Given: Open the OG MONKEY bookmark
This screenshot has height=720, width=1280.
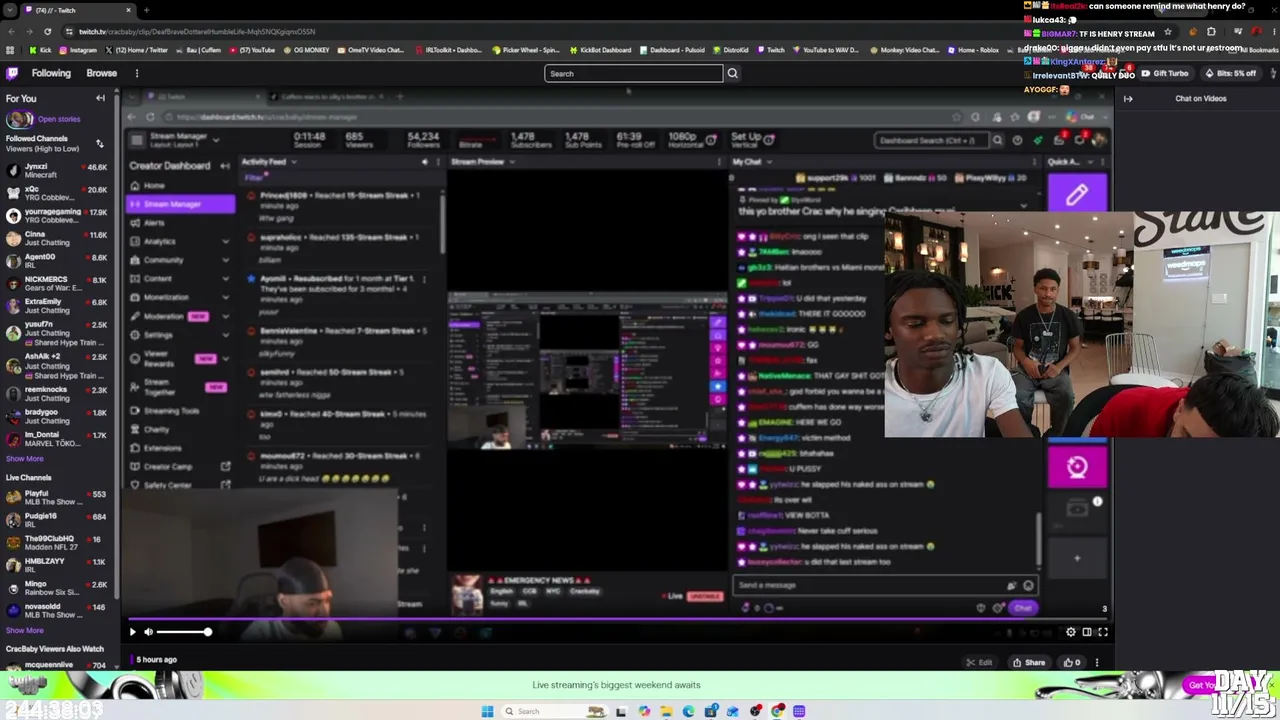Looking at the screenshot, I should tap(305, 50).
